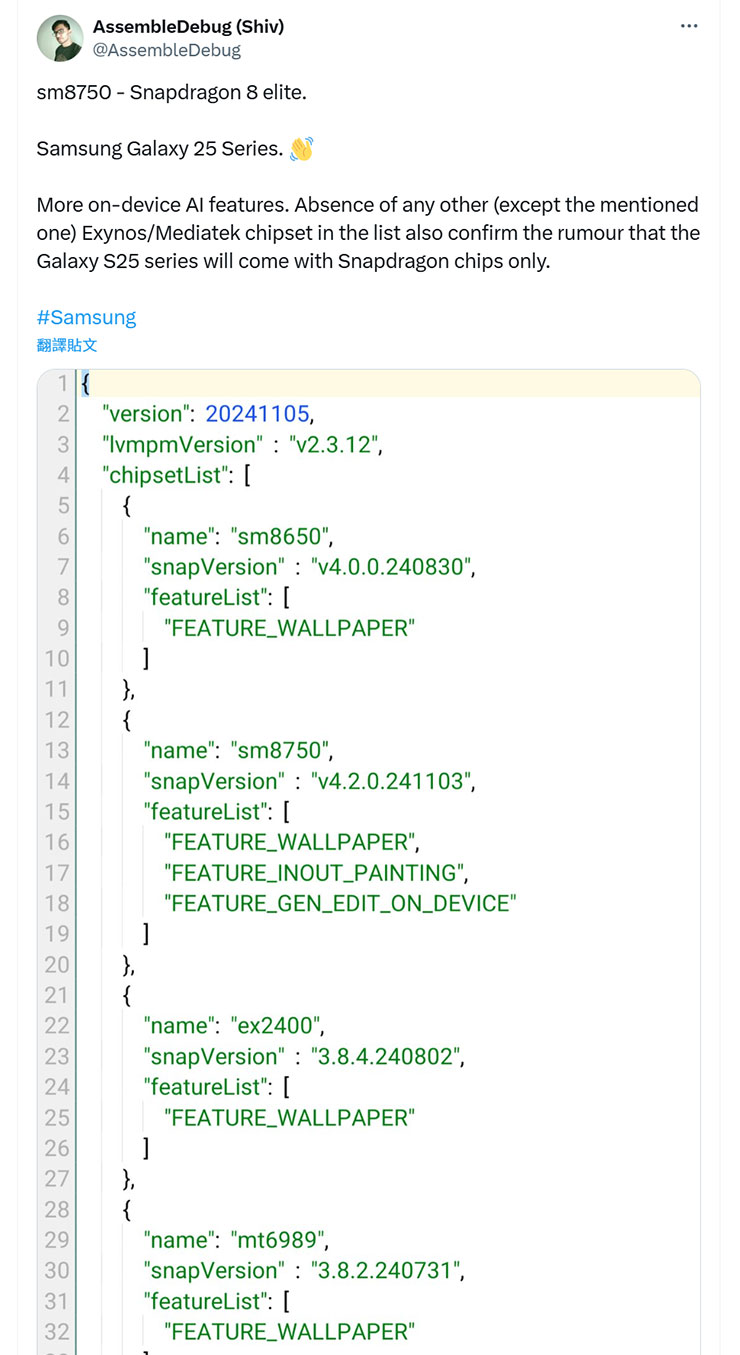Open the AssembleDebug (Shiv) display name
740x1355 pixels.
click(x=188, y=27)
